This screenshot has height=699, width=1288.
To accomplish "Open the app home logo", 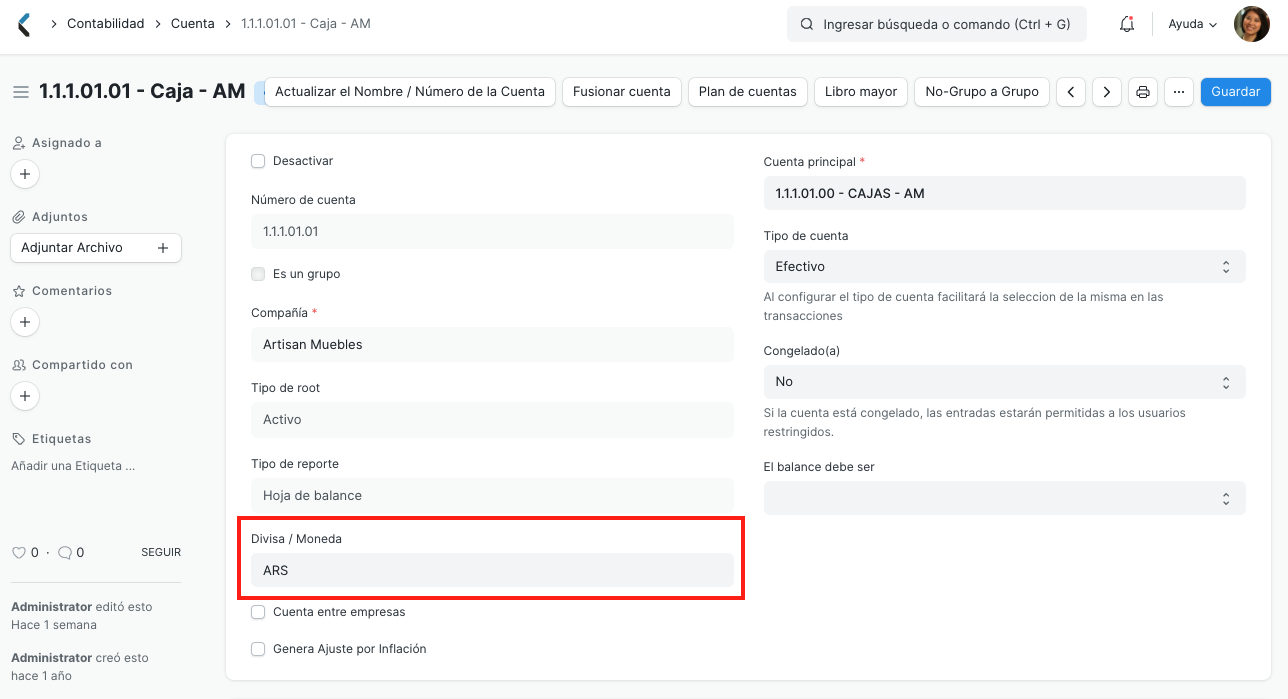I will coord(24,24).
